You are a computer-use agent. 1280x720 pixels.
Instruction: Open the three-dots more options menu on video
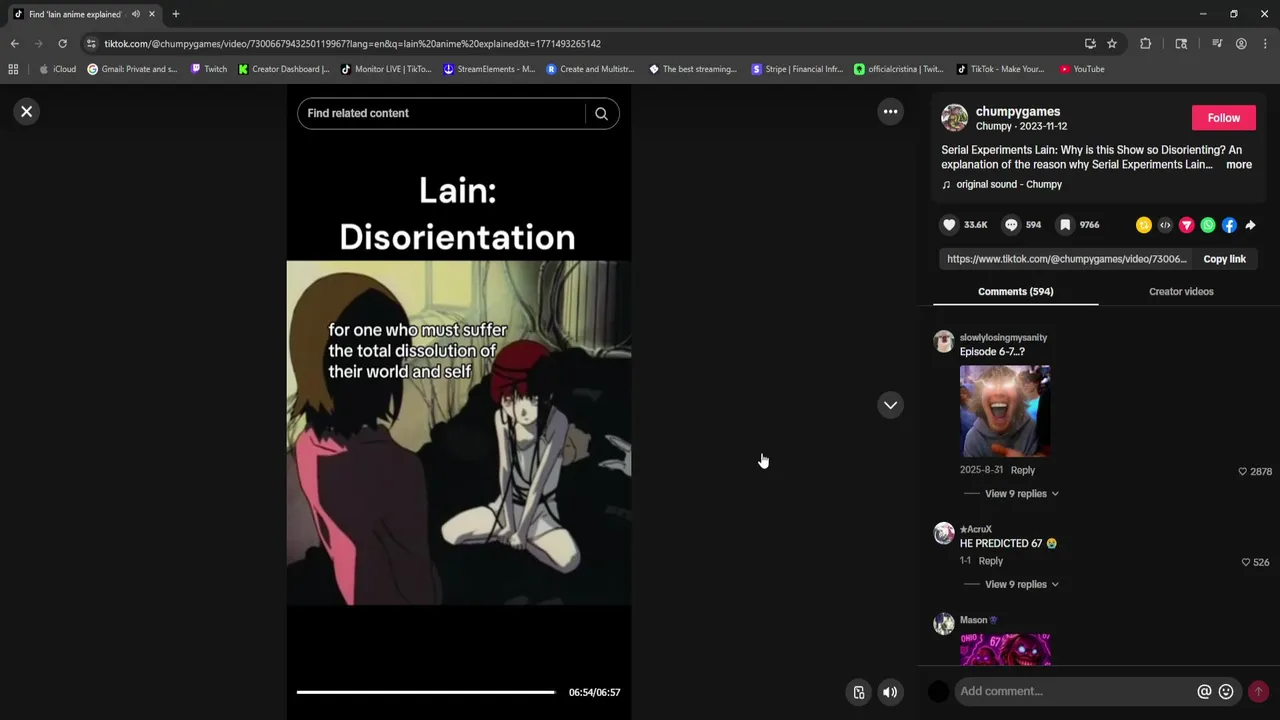(890, 112)
